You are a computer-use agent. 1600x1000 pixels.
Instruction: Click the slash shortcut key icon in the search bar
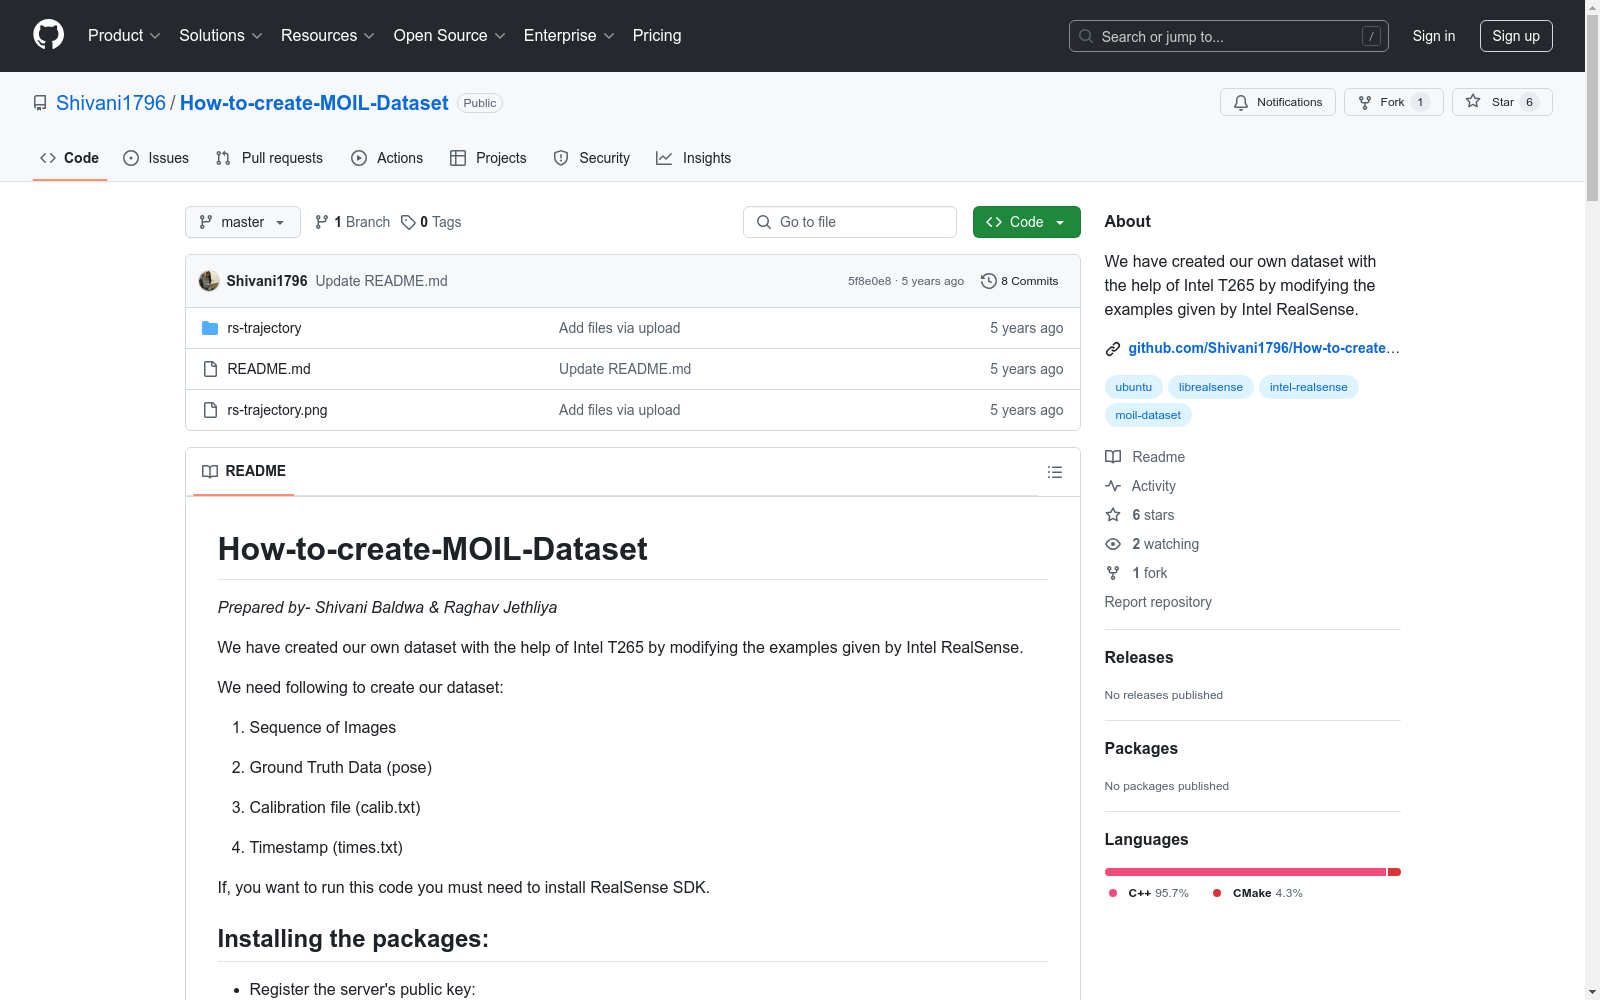click(1371, 36)
